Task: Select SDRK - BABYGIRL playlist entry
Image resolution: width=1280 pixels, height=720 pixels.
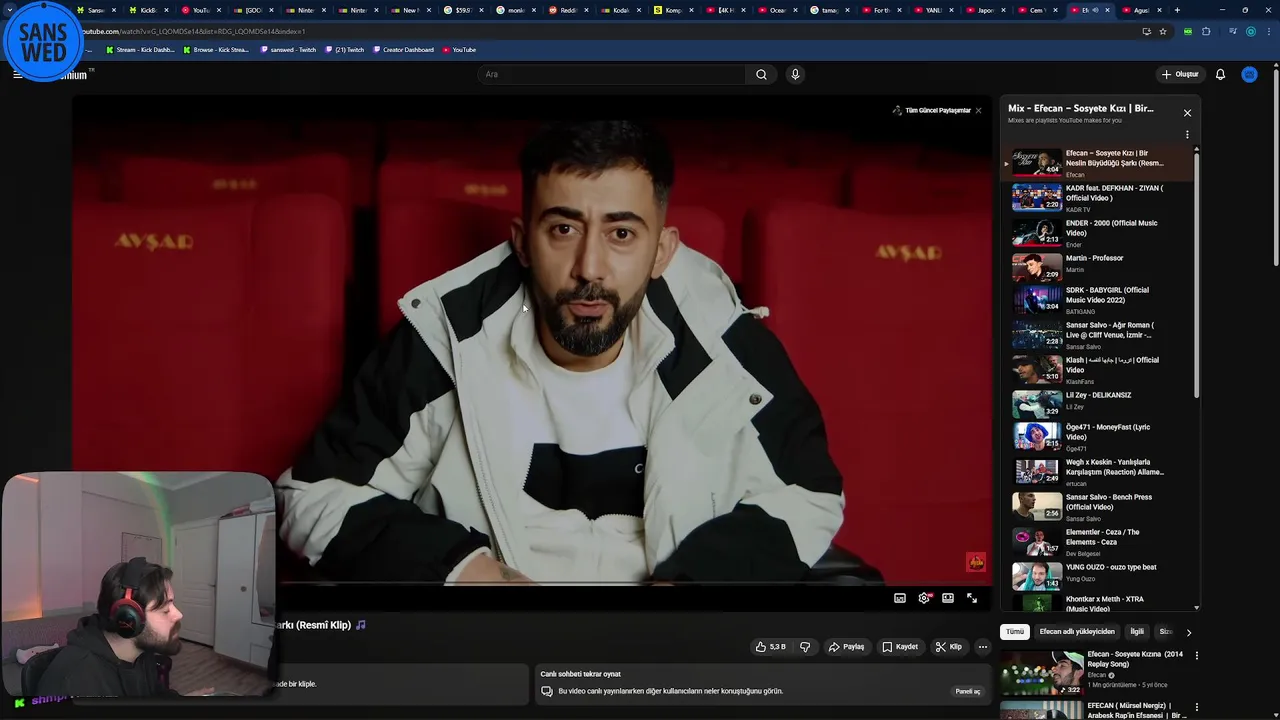Action: (x=1097, y=300)
